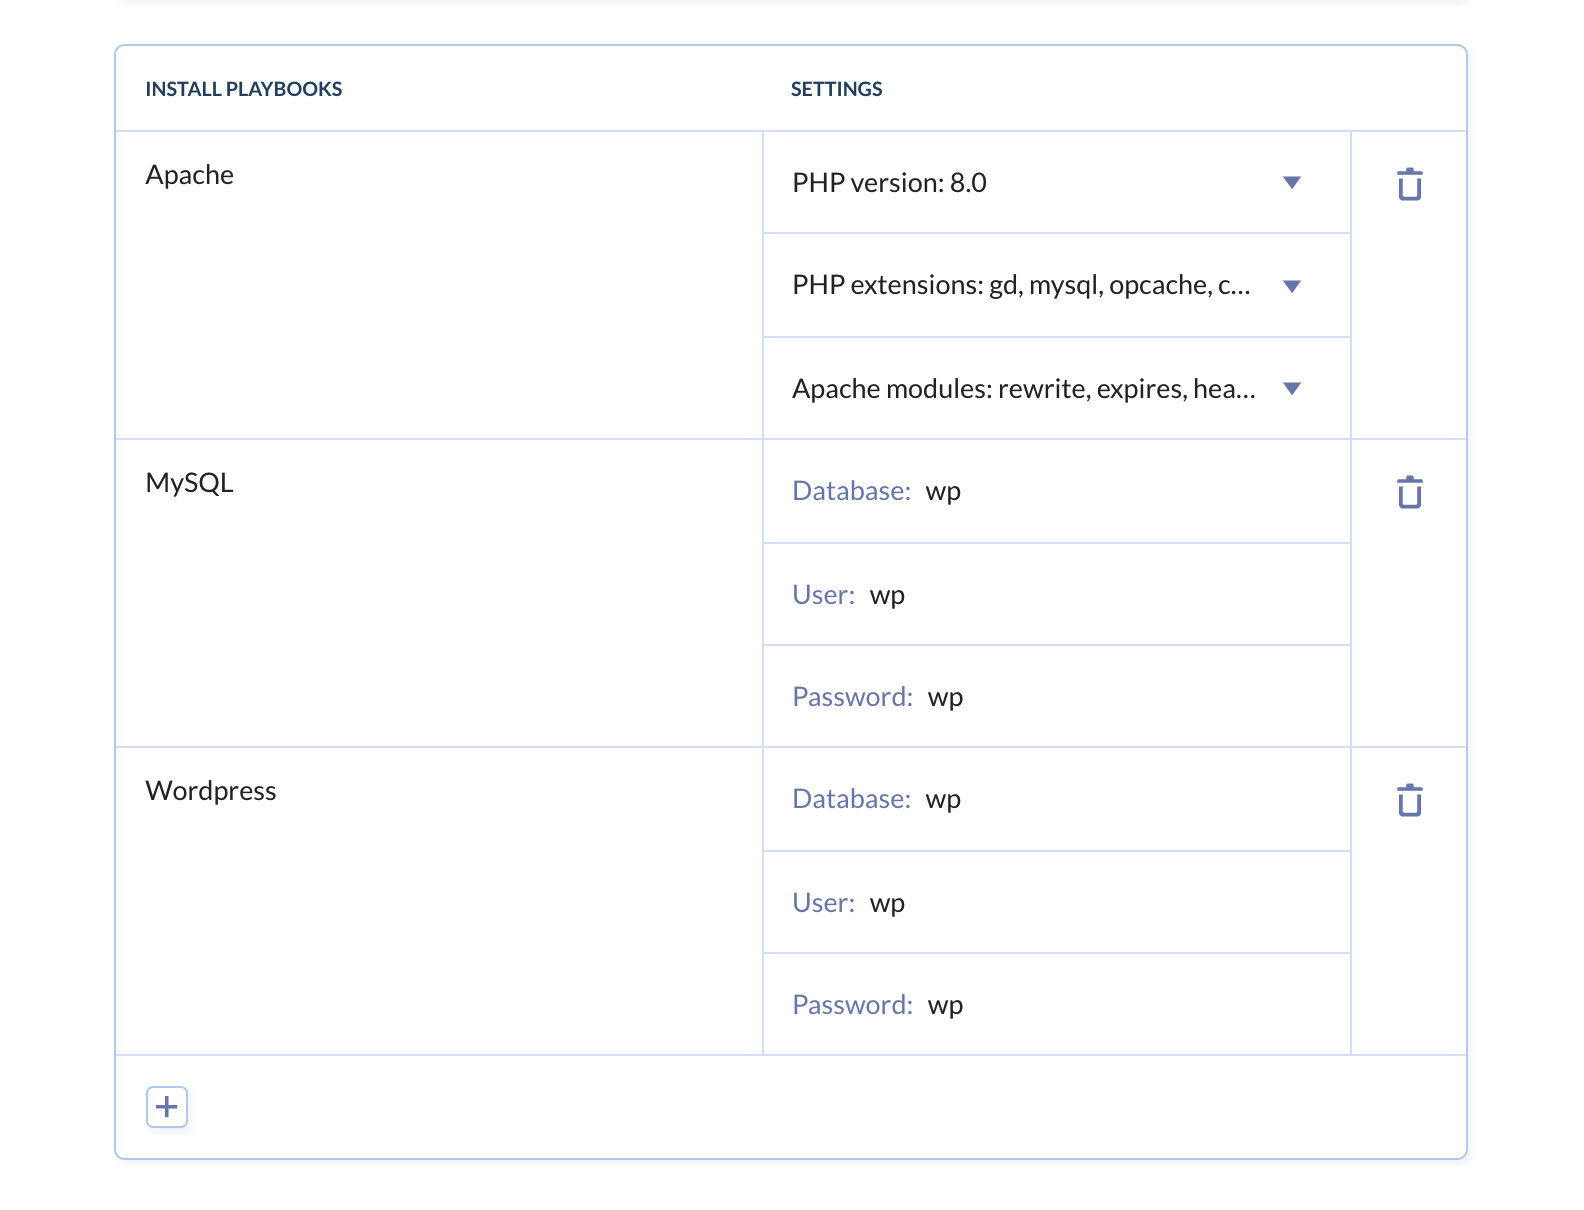The height and width of the screenshot is (1210, 1584).
Task: Edit the MySQL Password field
Action: pos(1056,697)
